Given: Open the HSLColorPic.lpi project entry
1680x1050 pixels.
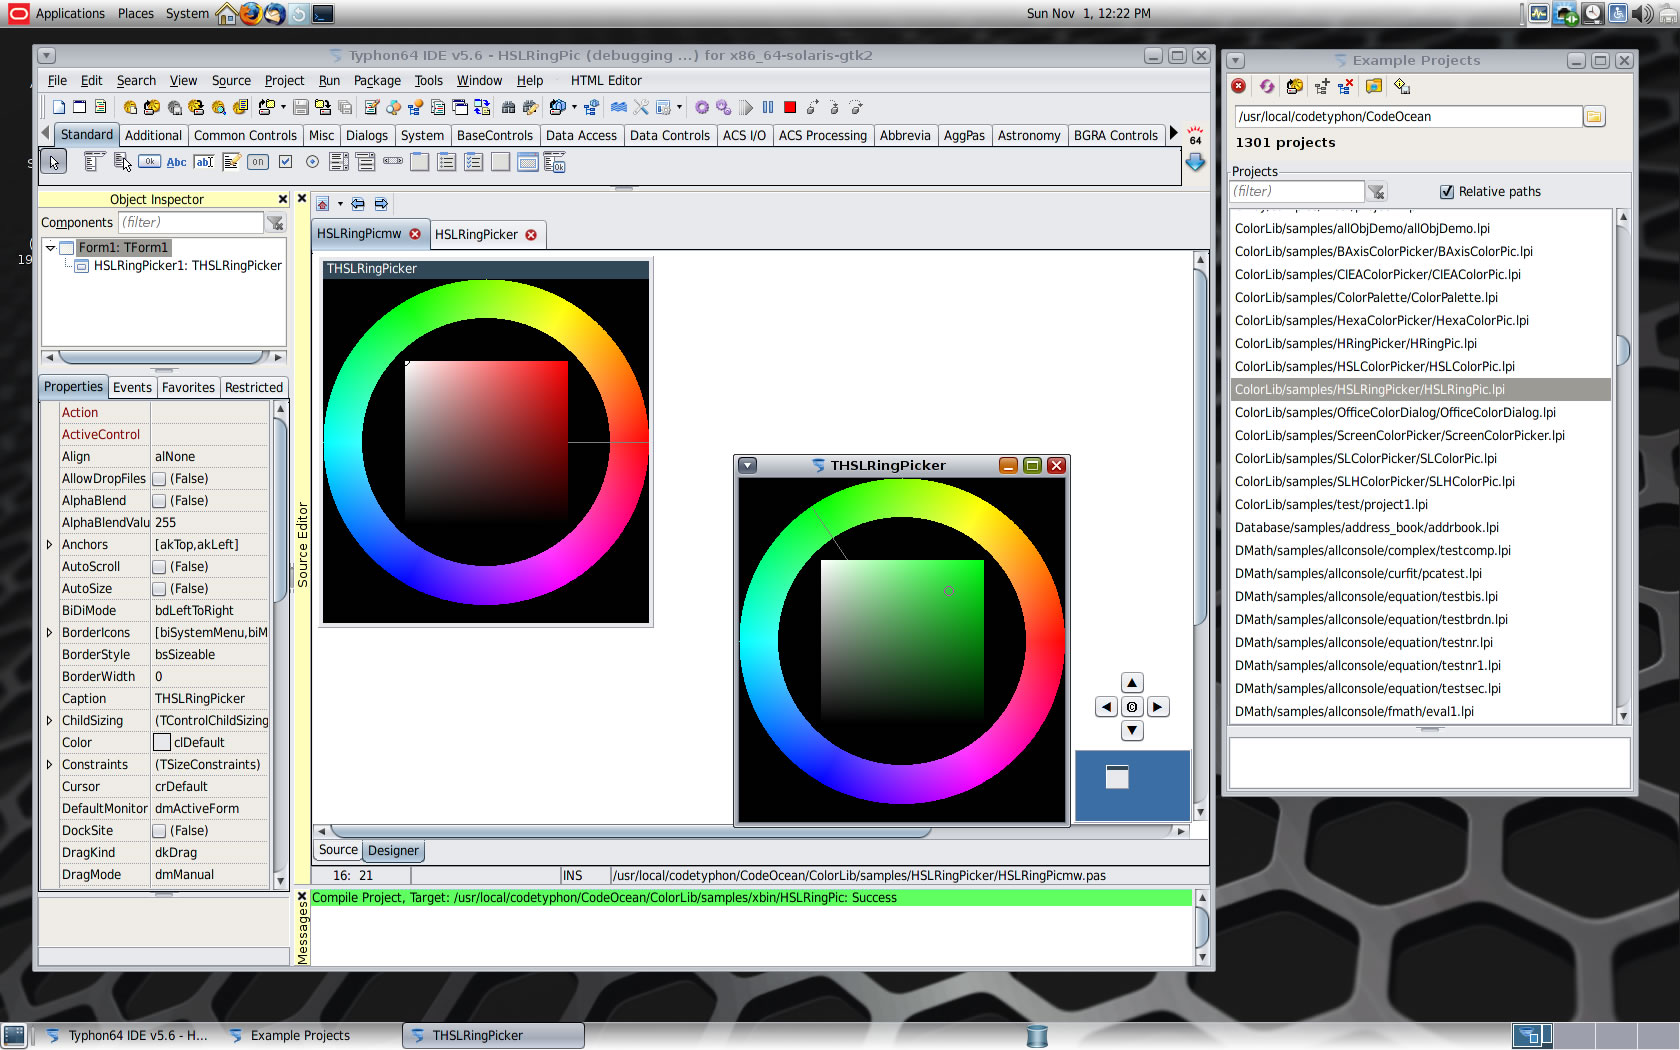Looking at the screenshot, I should pyautogui.click(x=1374, y=367).
